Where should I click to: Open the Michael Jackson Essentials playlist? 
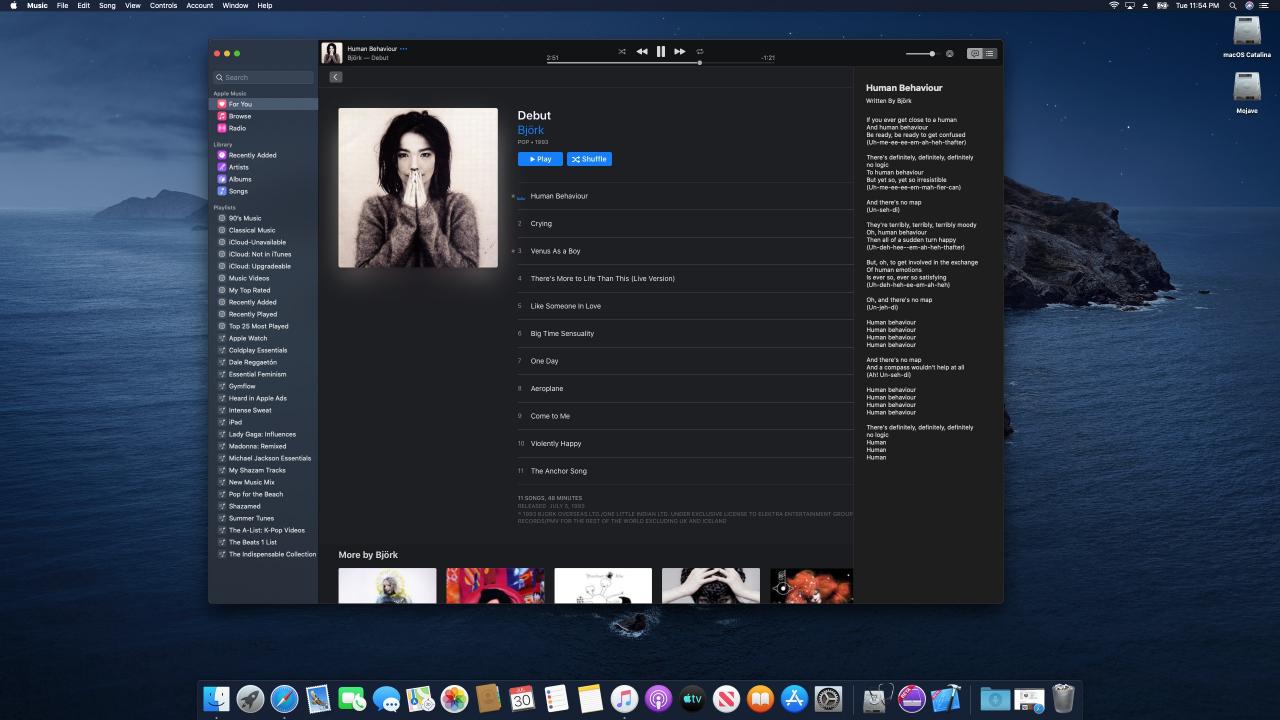(263, 458)
